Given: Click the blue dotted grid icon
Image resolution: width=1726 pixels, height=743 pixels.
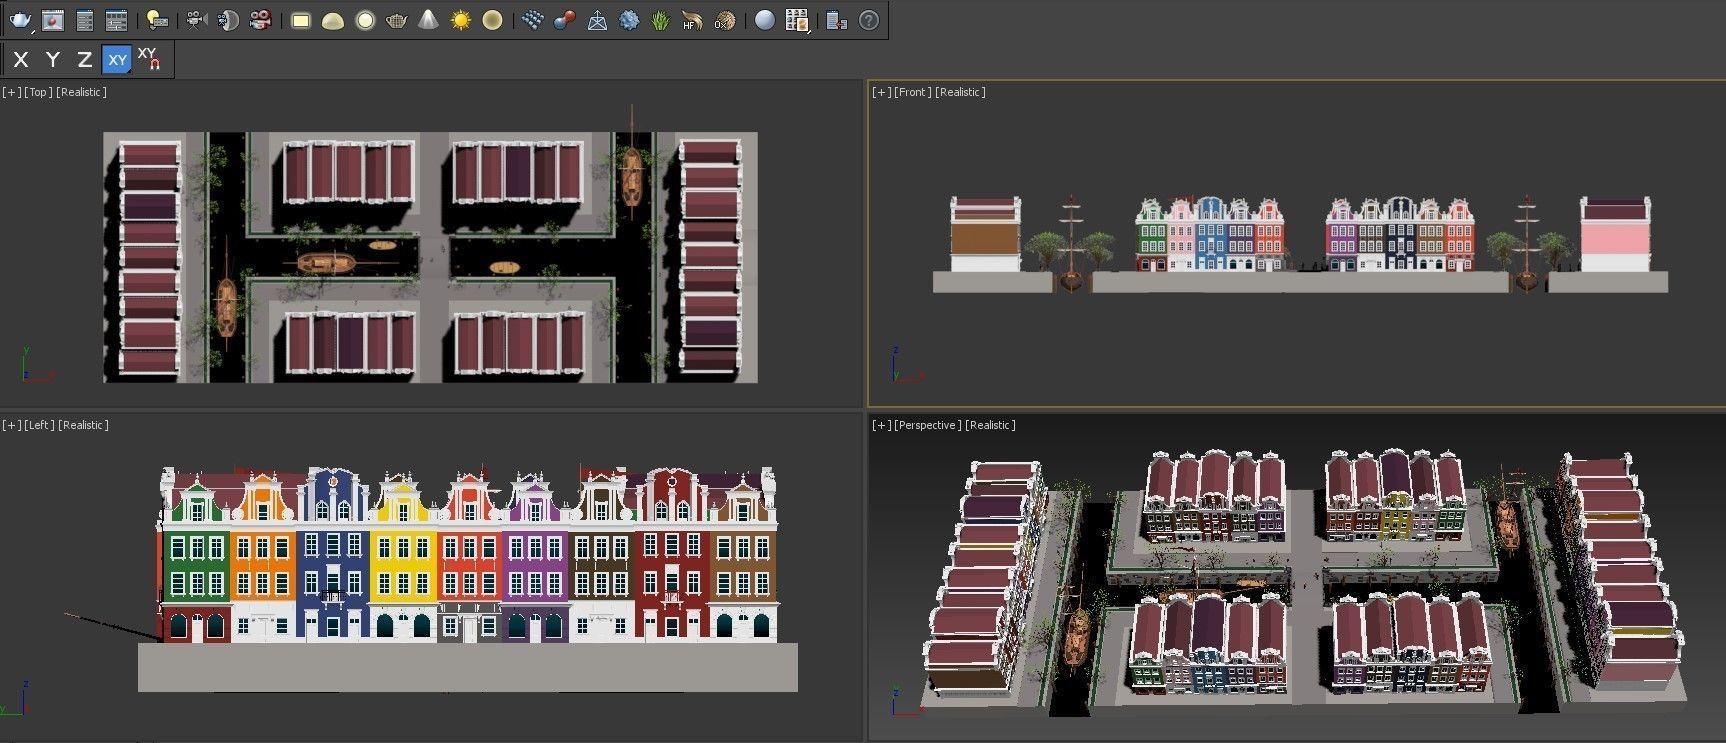Looking at the screenshot, I should [x=533, y=20].
